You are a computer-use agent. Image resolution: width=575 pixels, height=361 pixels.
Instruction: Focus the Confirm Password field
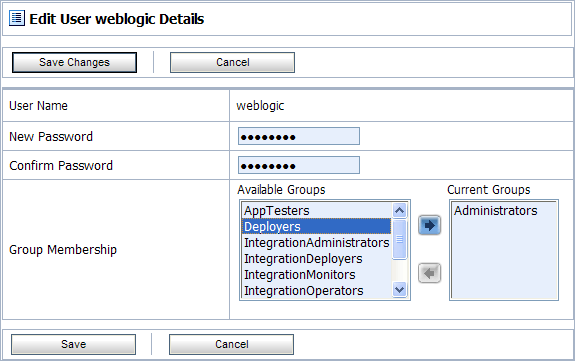tap(299, 165)
